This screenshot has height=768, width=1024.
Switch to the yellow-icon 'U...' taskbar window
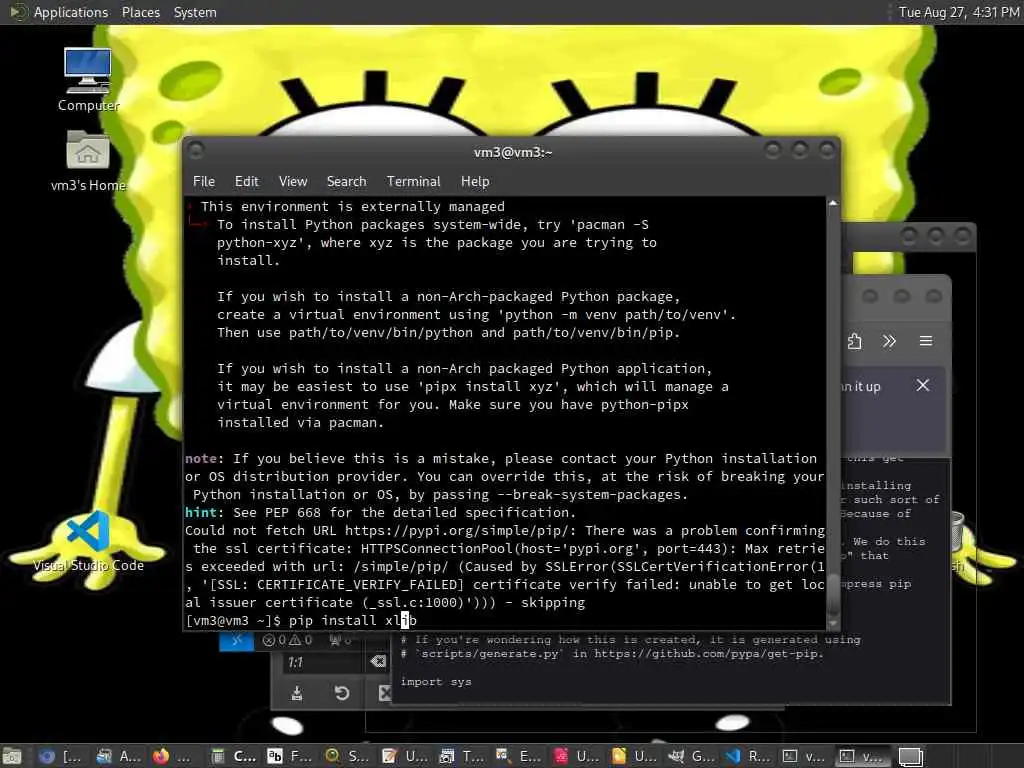[x=633, y=756]
